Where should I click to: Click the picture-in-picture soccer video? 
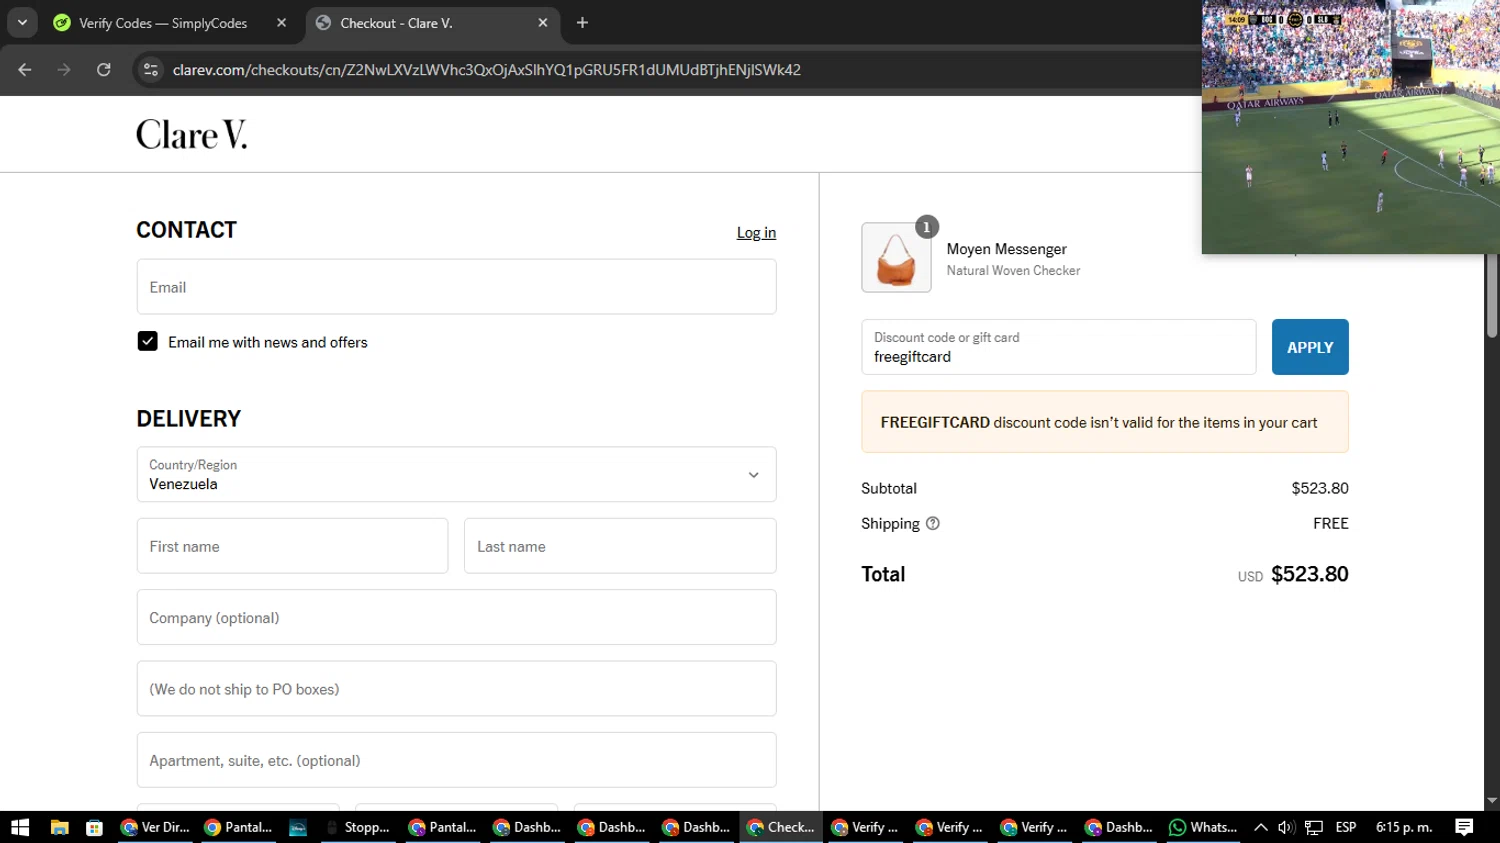(1350, 127)
